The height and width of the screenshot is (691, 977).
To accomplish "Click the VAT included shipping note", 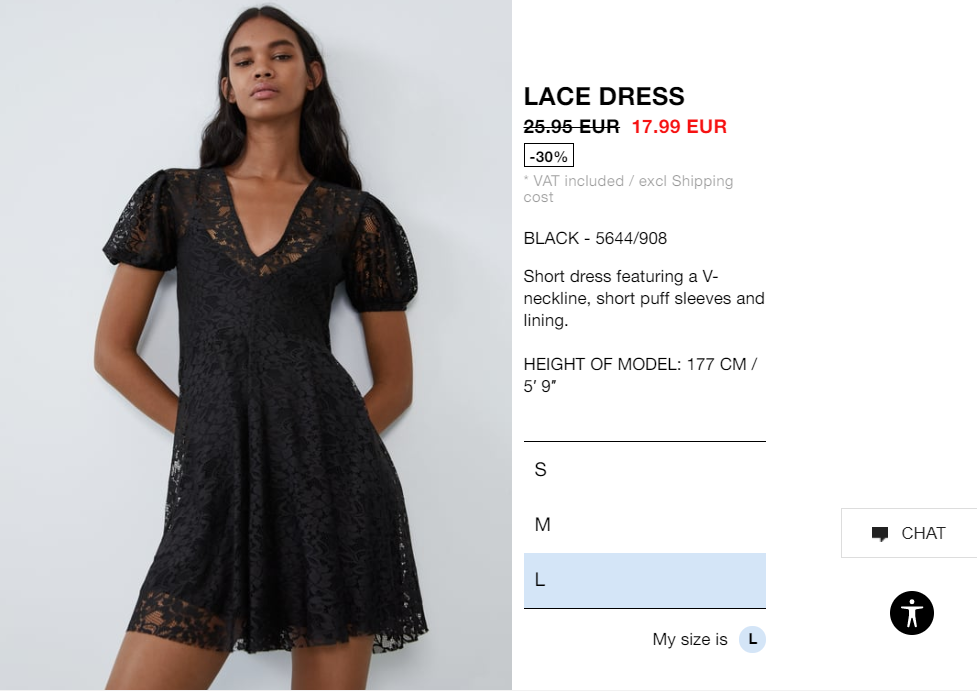I will pyautogui.click(x=628, y=189).
